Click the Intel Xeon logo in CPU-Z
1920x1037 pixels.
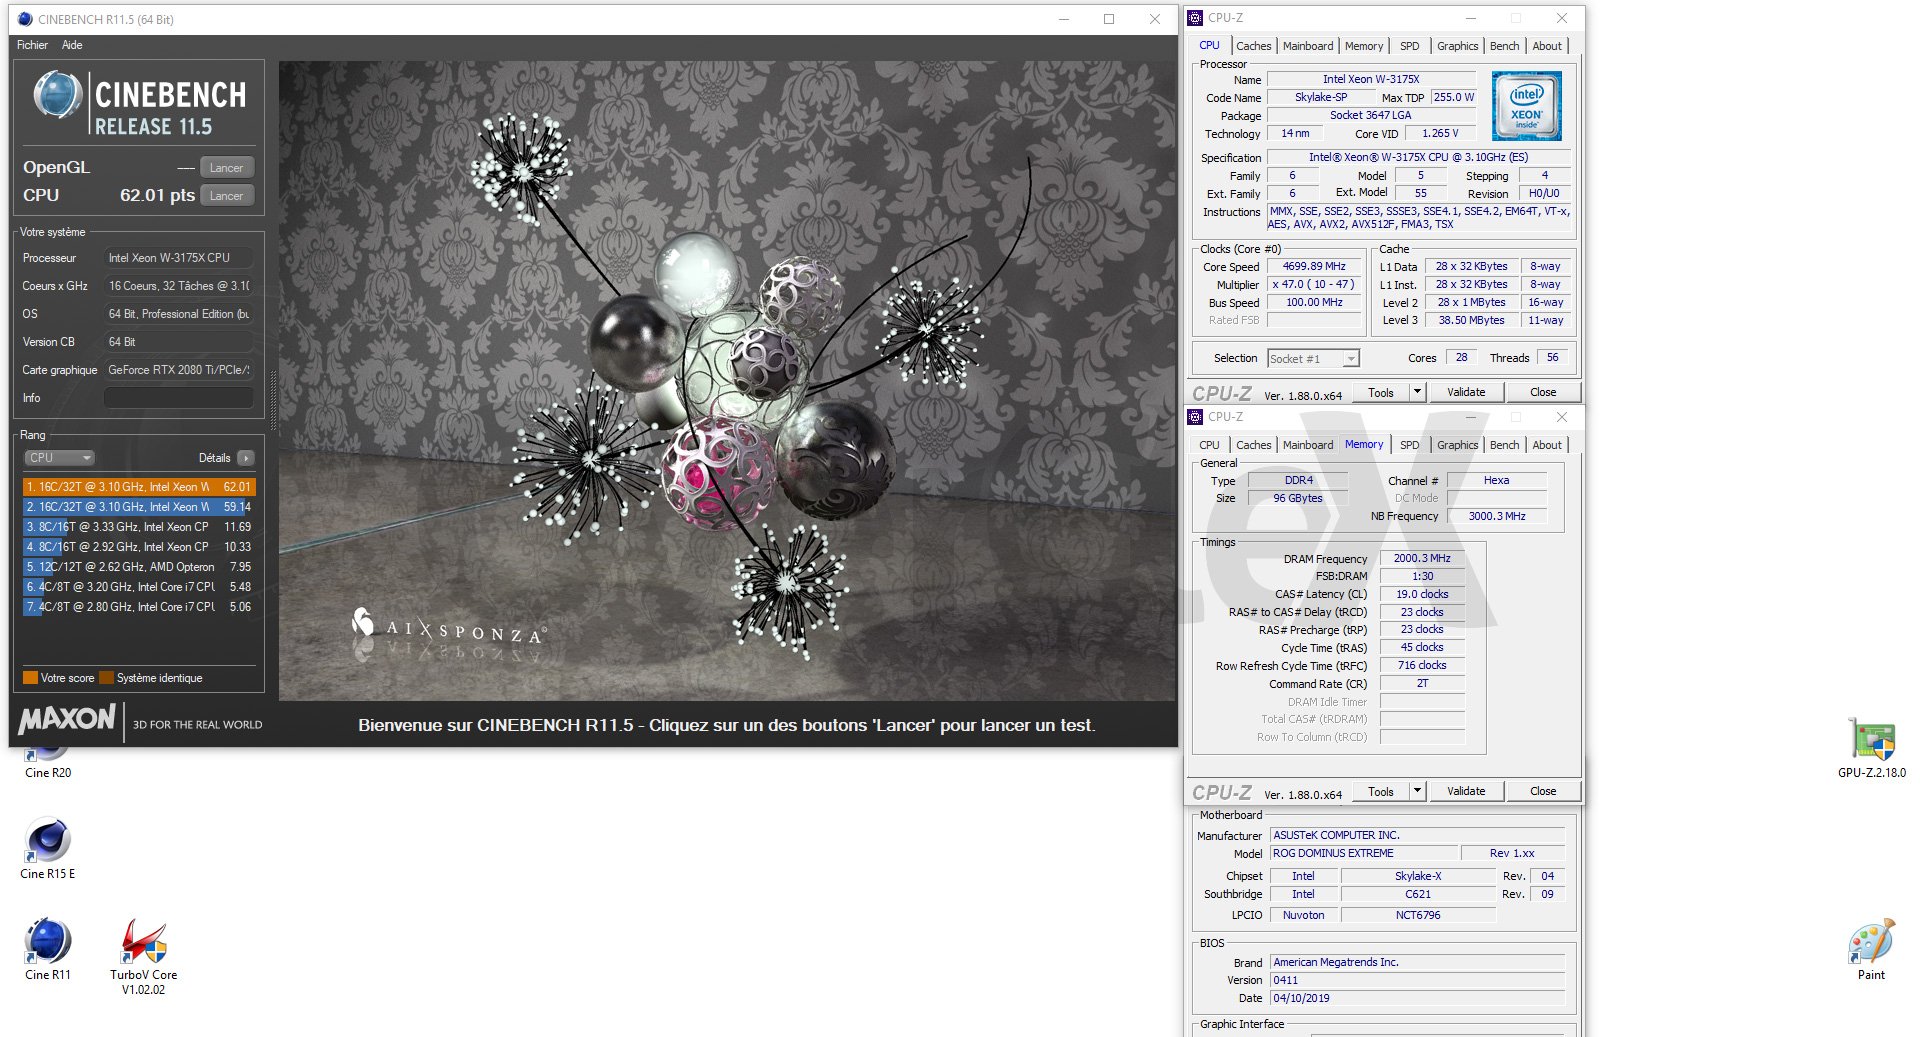tap(1526, 106)
